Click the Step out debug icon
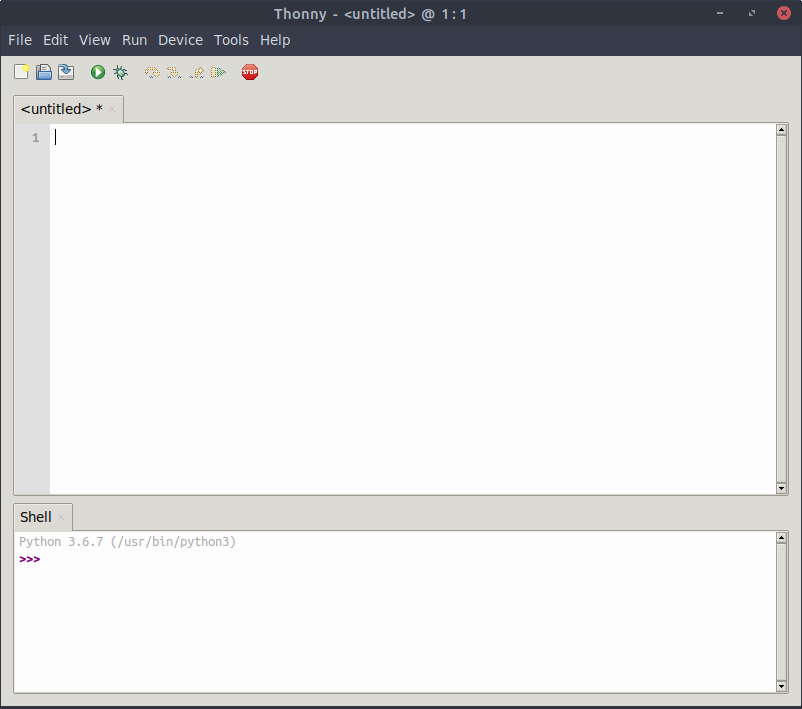This screenshot has width=802, height=709. [196, 72]
